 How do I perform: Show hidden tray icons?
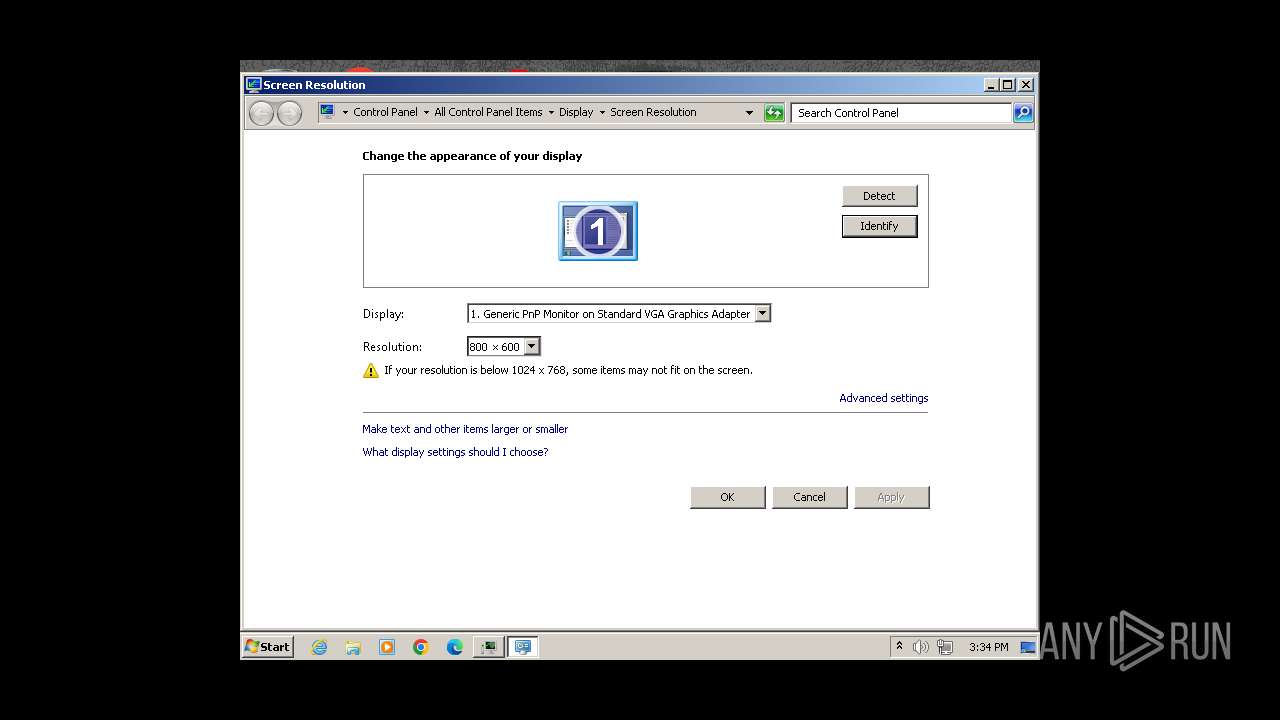(899, 647)
